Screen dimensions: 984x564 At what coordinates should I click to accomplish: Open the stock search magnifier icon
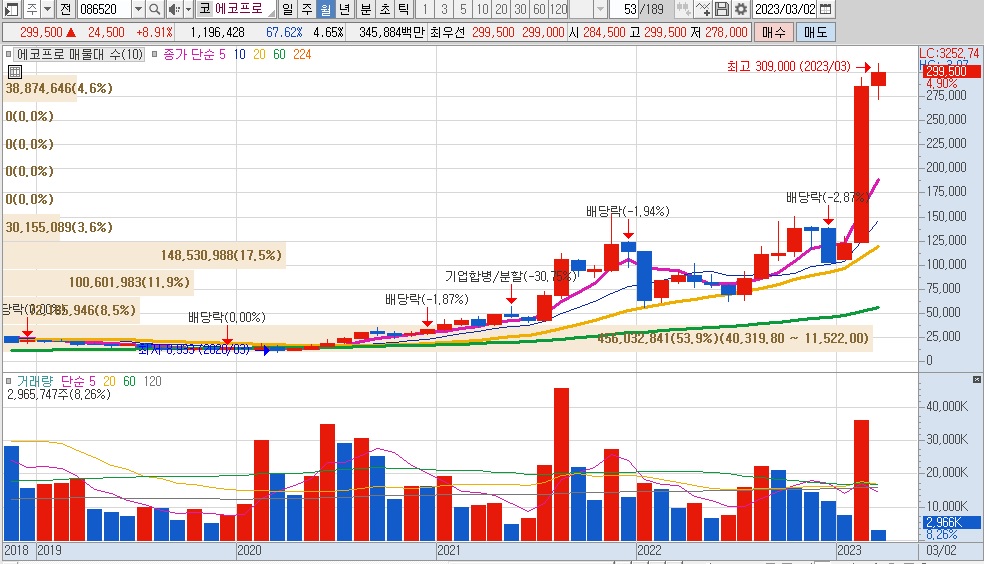[154, 9]
